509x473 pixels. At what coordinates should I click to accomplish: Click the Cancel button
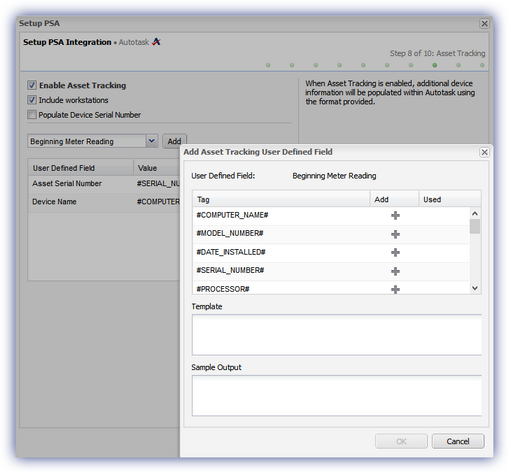[458, 441]
